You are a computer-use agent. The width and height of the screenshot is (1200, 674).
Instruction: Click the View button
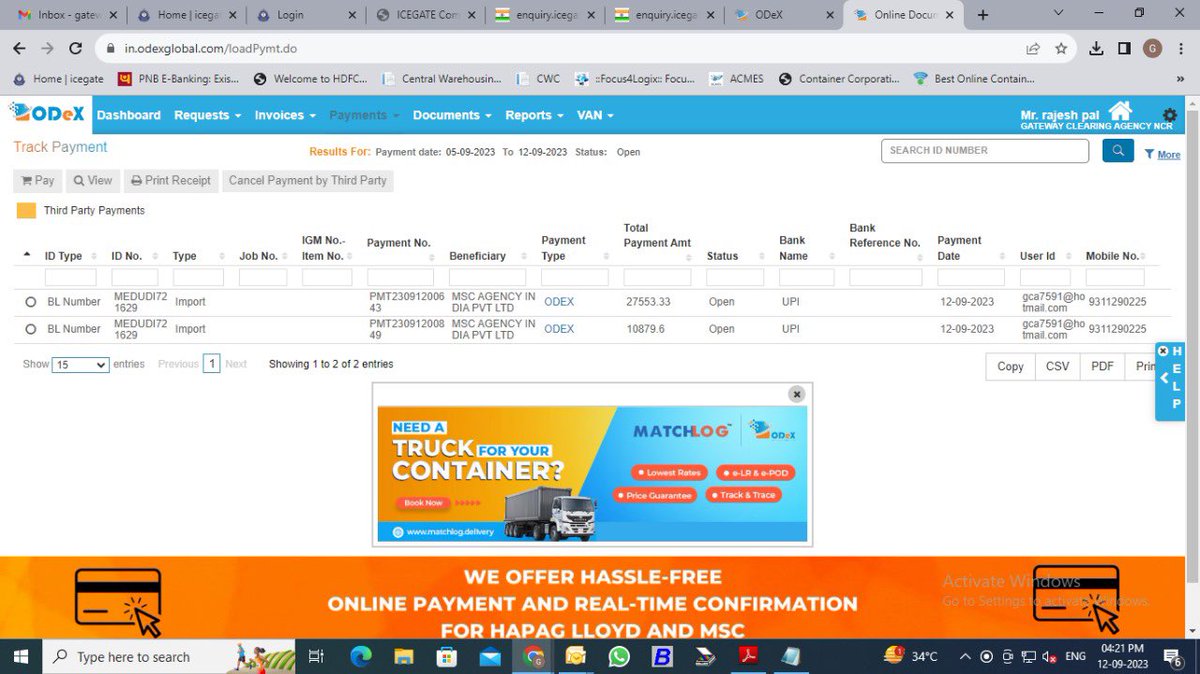[x=92, y=181]
